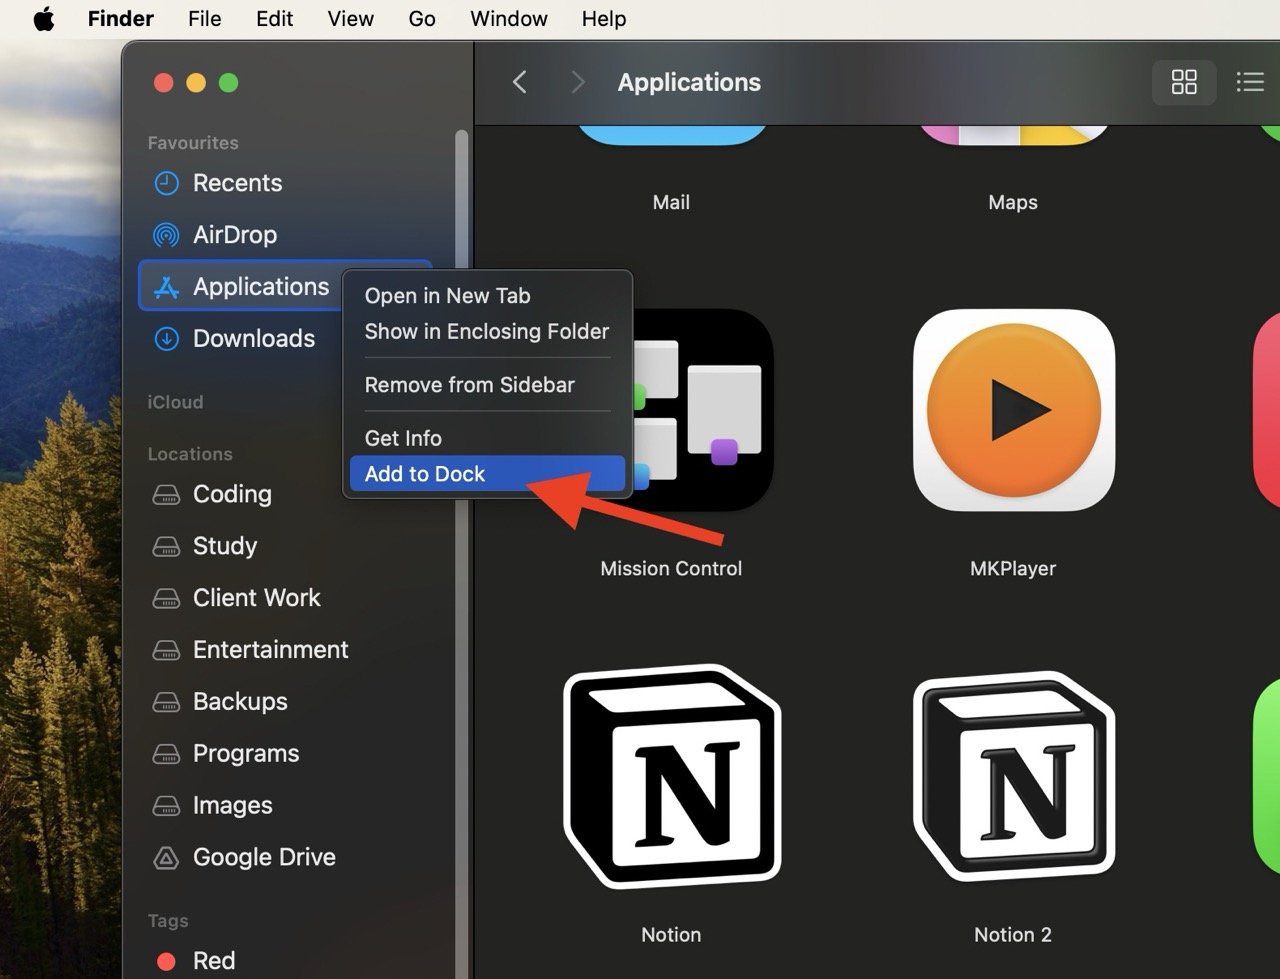The height and width of the screenshot is (979, 1280).
Task: Go forward with the right chevron
Action: (x=577, y=82)
